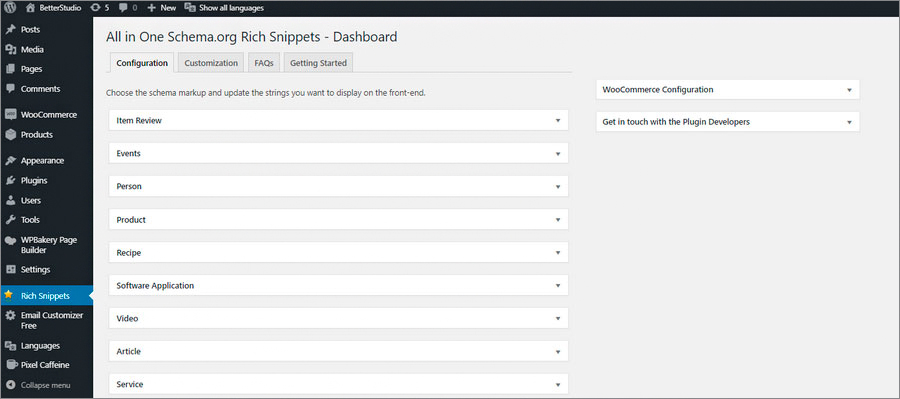Open the FAQs tab
Image resolution: width=900 pixels, height=399 pixels.
click(264, 63)
